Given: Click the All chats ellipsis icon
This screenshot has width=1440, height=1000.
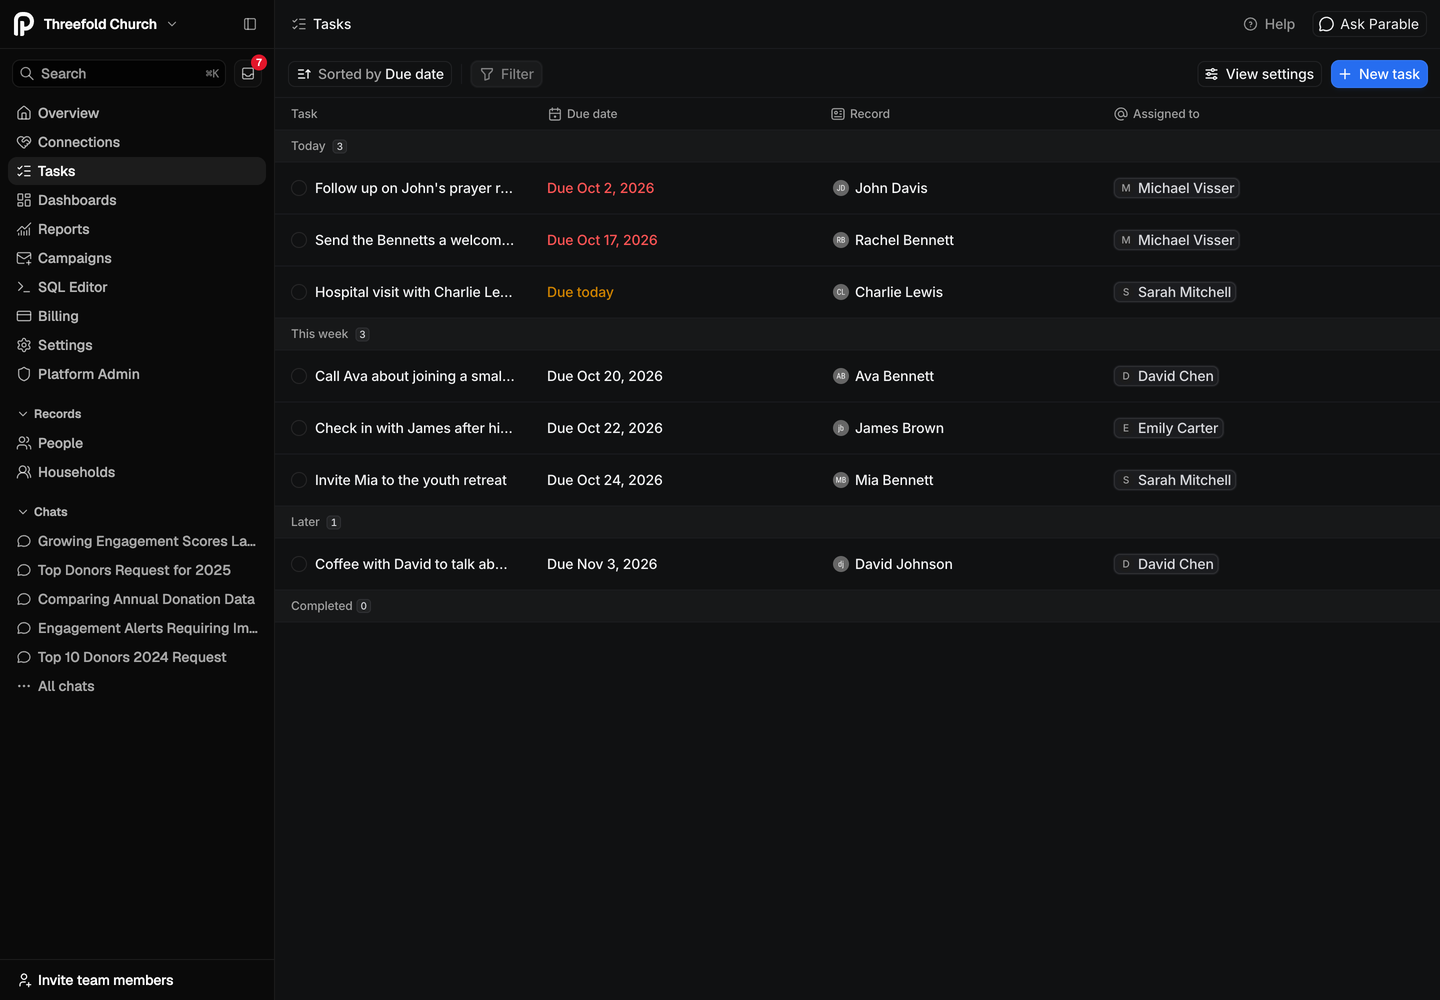Looking at the screenshot, I should [24, 686].
